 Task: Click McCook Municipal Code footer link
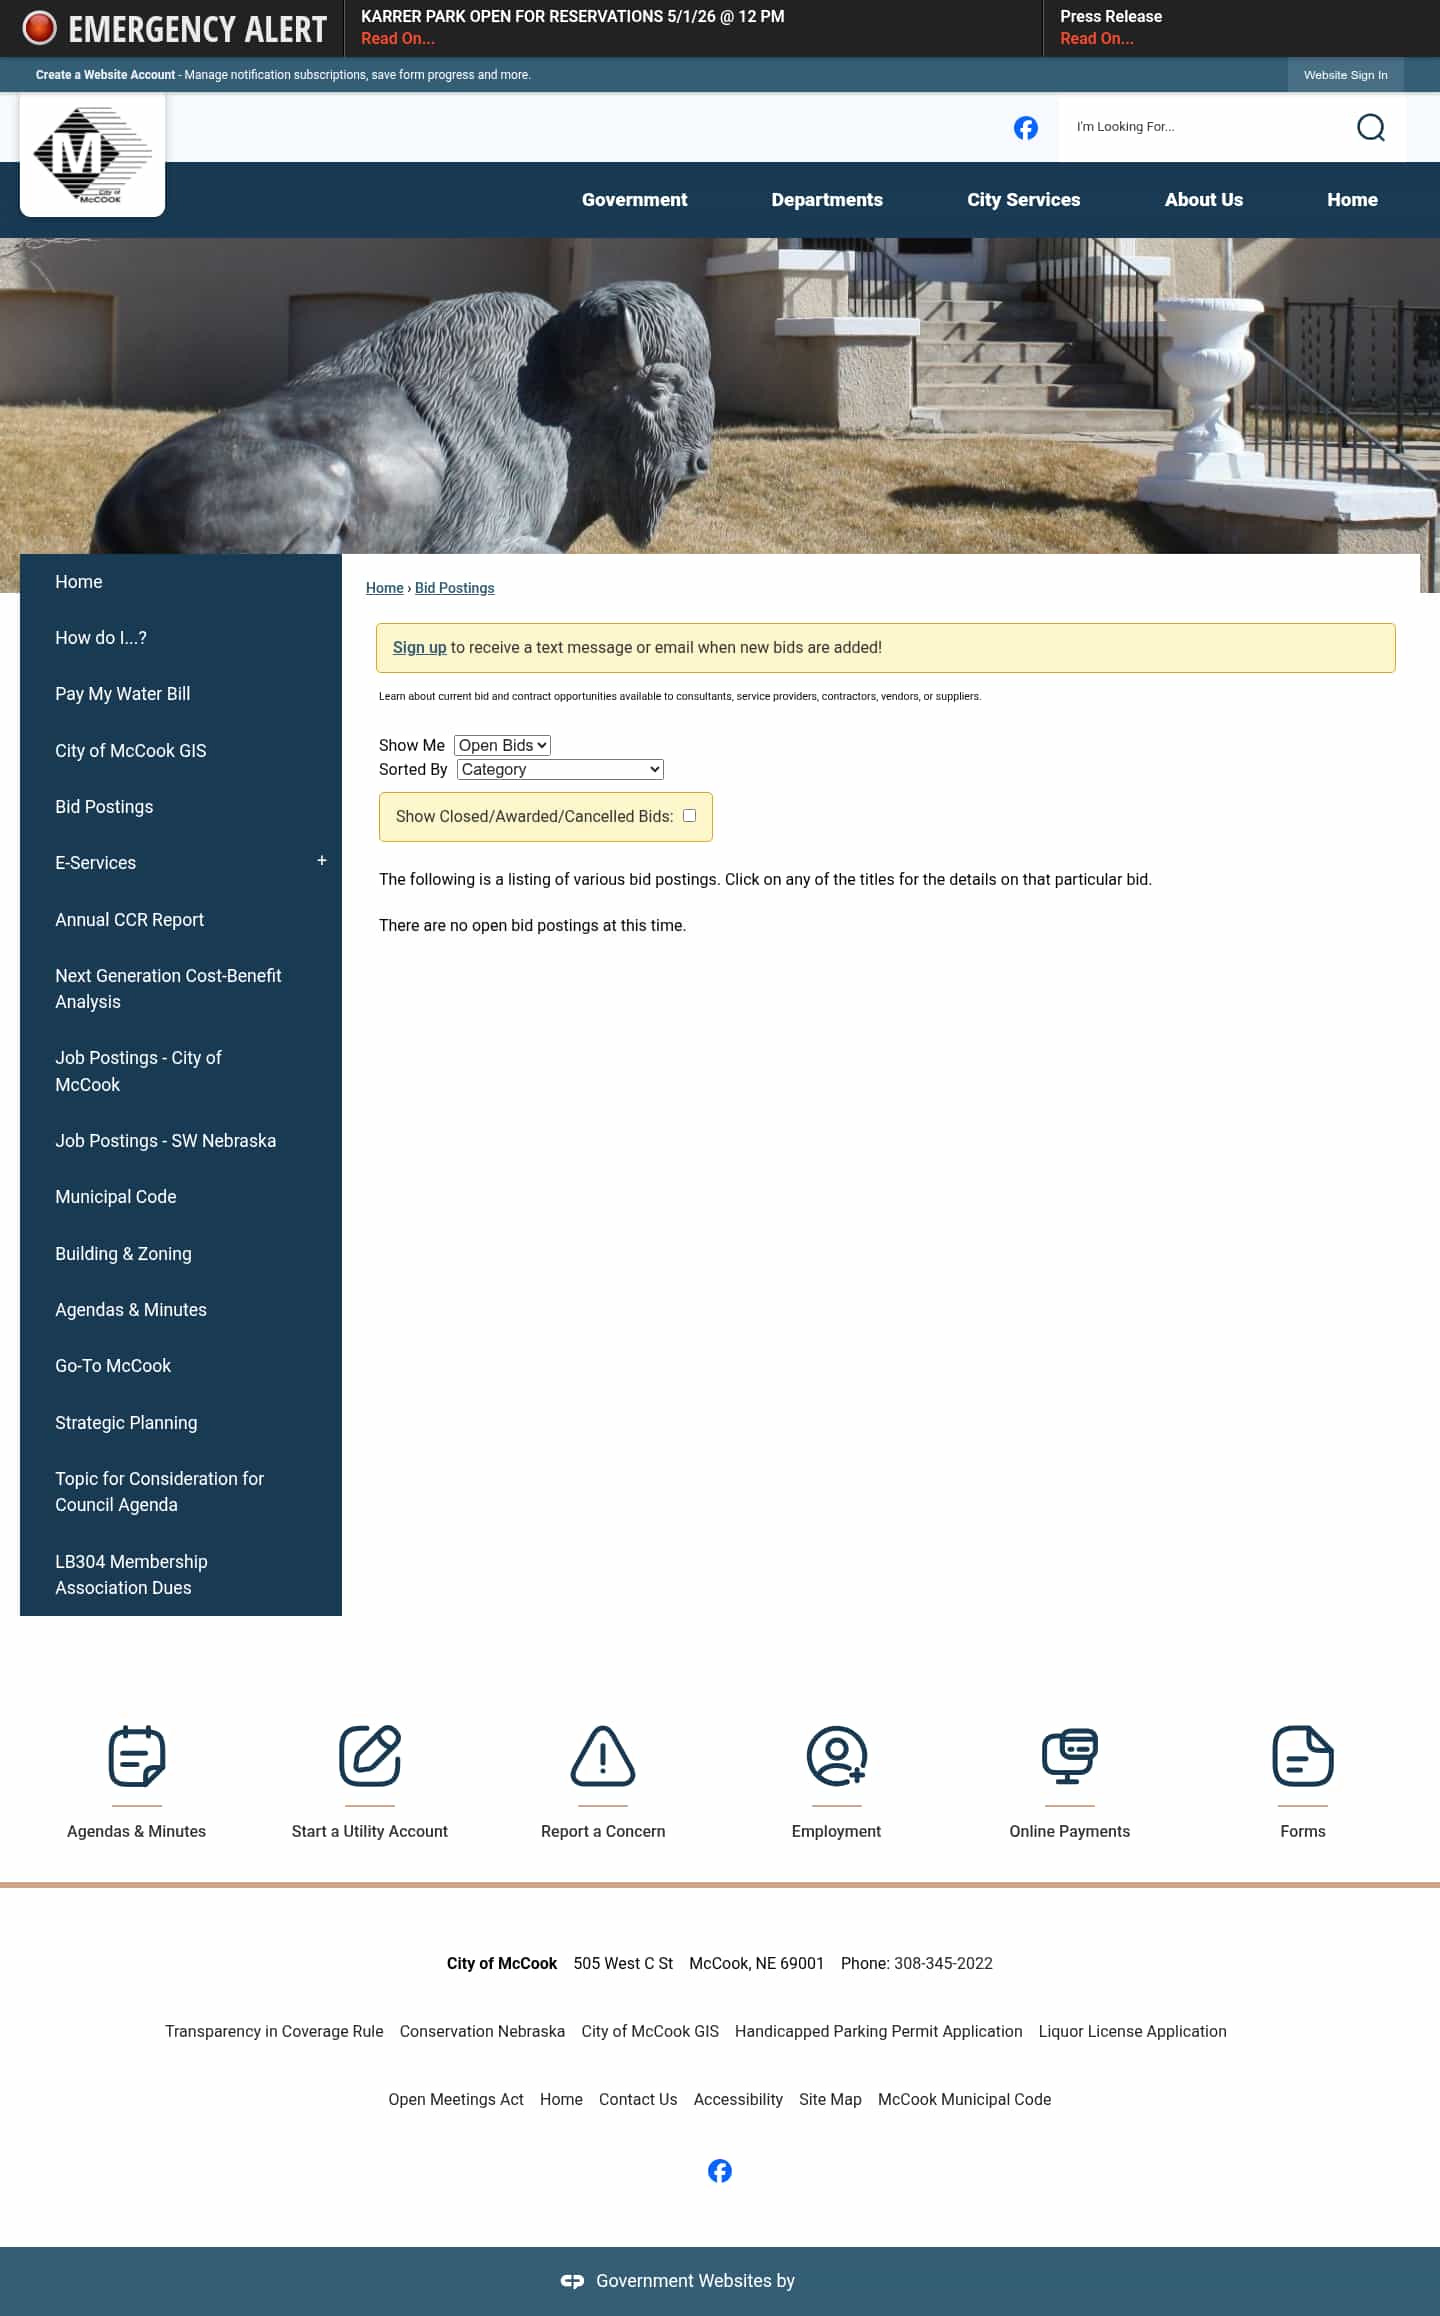click(964, 2099)
